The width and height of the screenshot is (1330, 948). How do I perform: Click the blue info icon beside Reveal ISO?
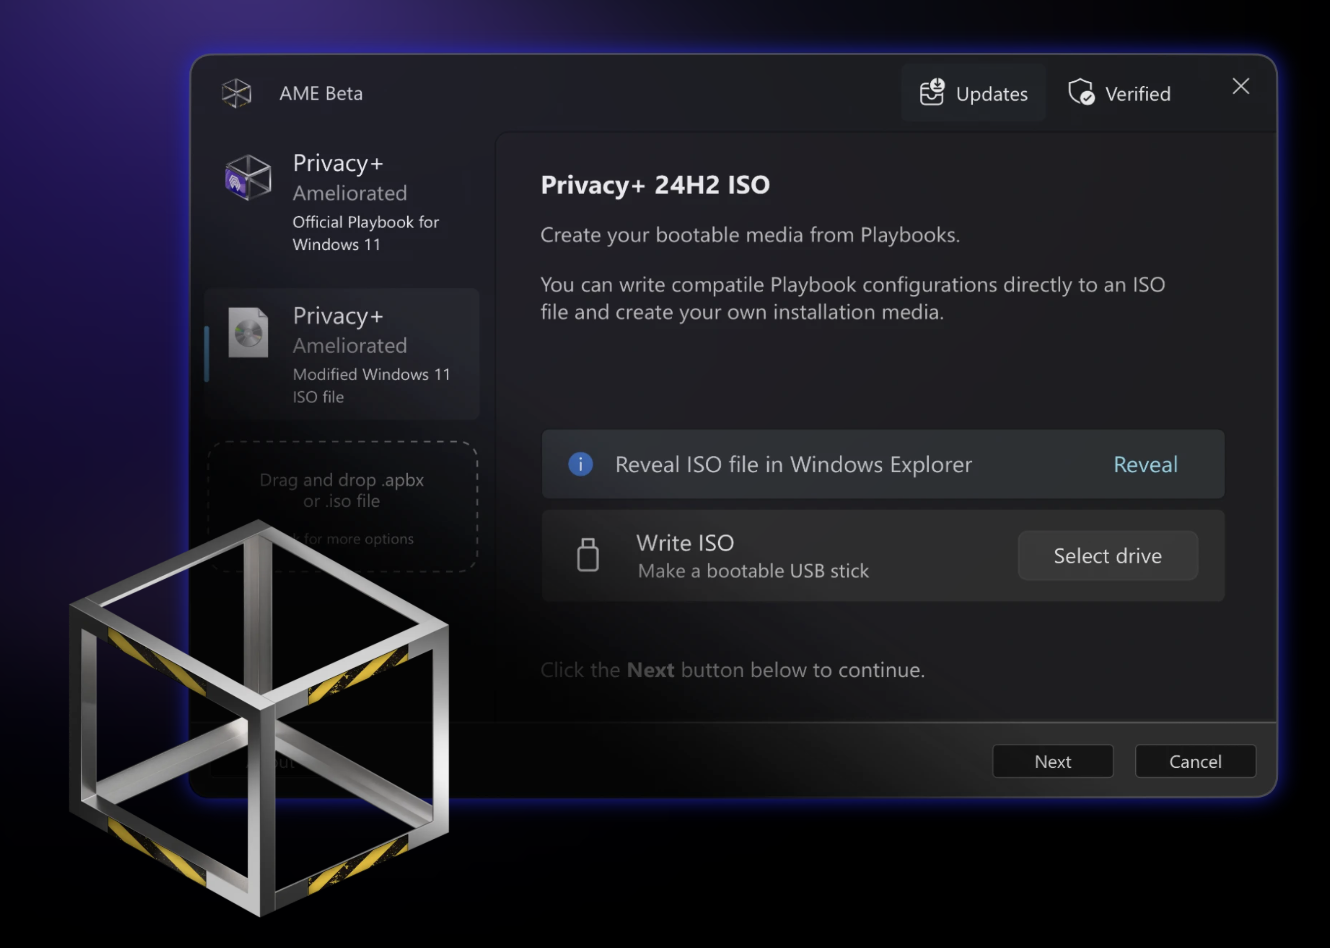point(580,464)
